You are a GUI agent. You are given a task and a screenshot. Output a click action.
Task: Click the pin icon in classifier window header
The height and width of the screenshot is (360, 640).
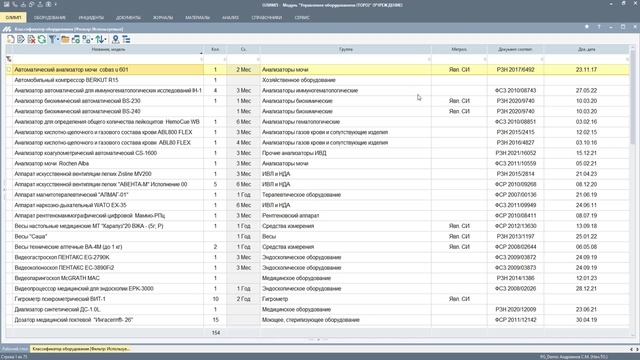tap(599, 27)
